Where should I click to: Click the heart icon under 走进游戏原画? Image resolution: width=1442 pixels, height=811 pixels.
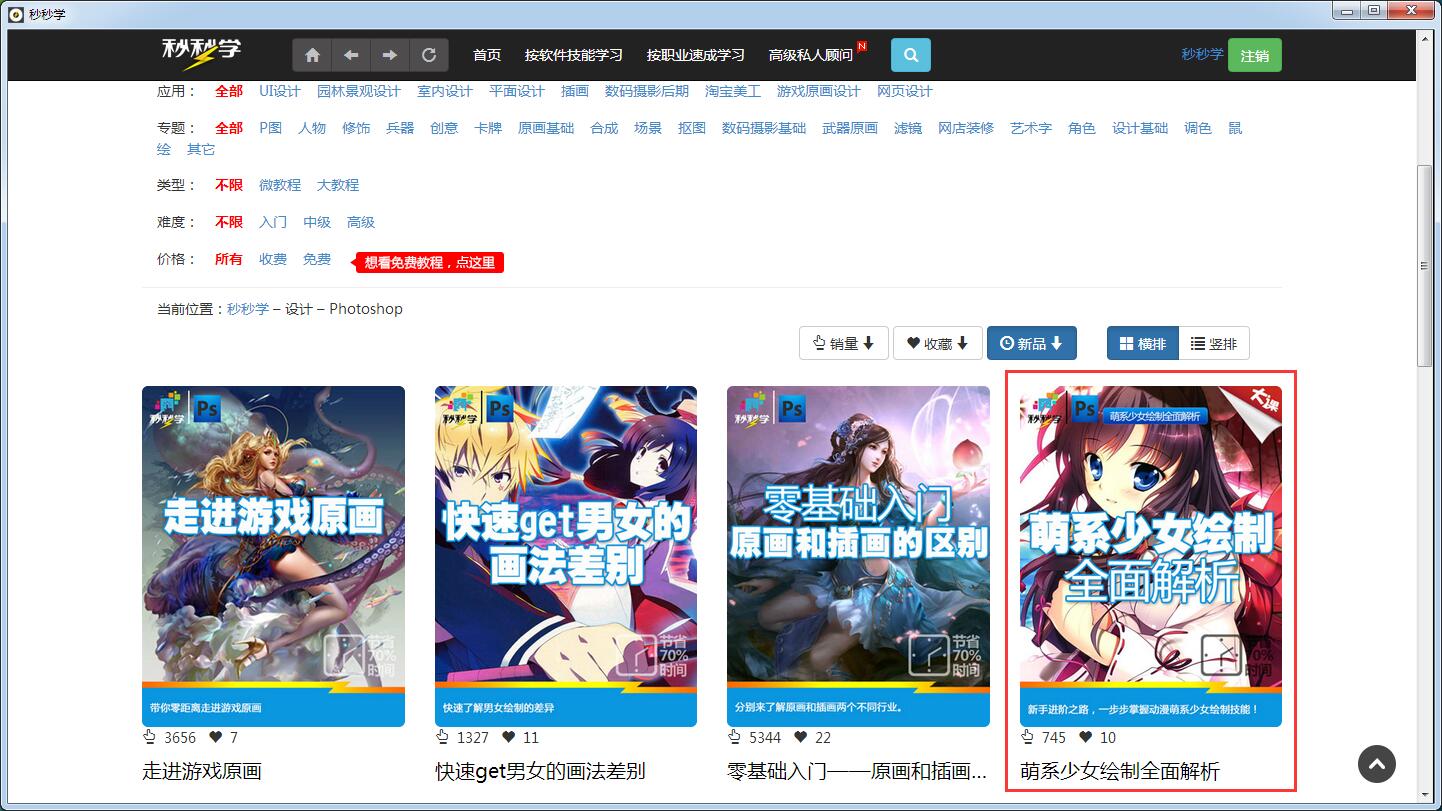click(216, 737)
